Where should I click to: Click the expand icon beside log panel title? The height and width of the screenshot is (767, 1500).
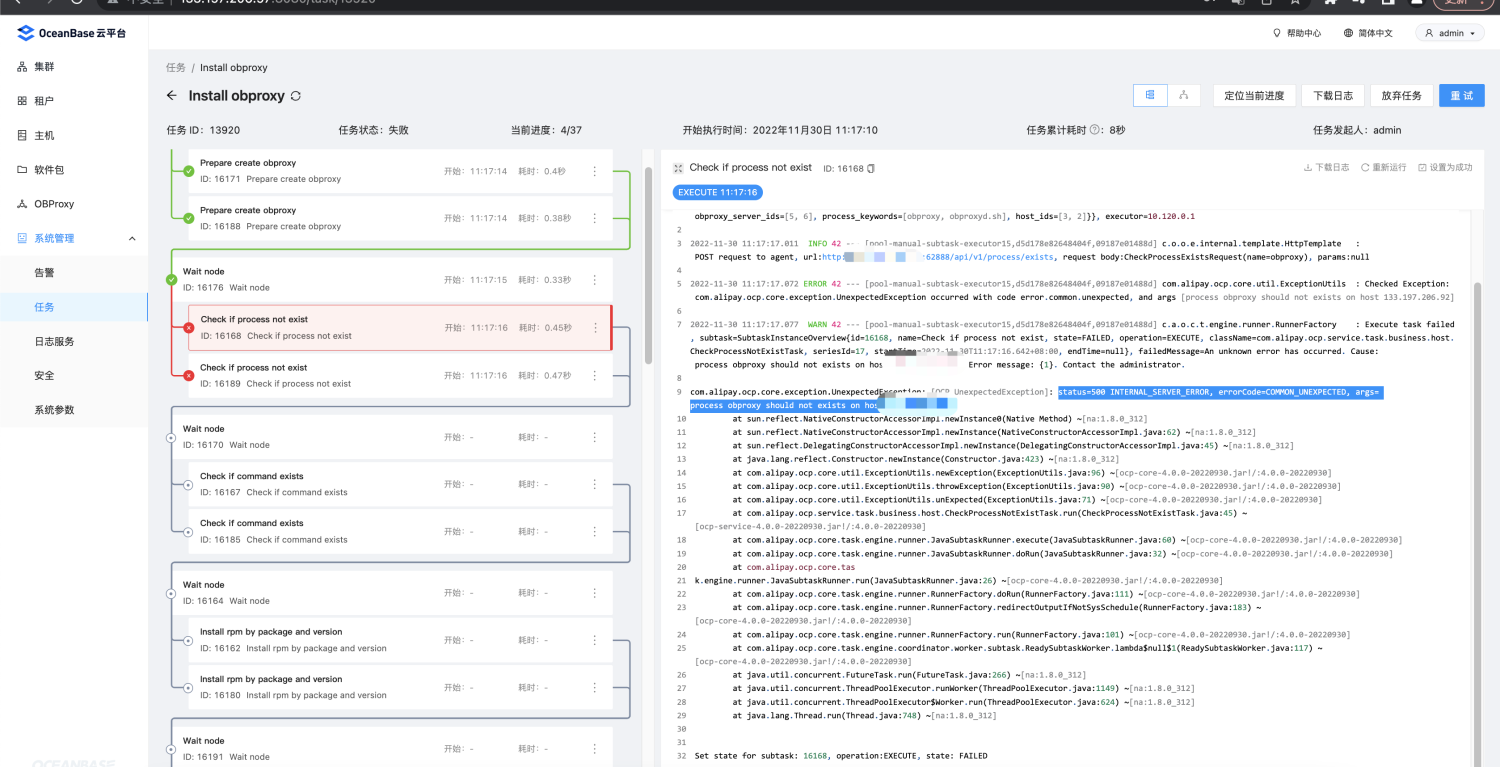(x=678, y=168)
